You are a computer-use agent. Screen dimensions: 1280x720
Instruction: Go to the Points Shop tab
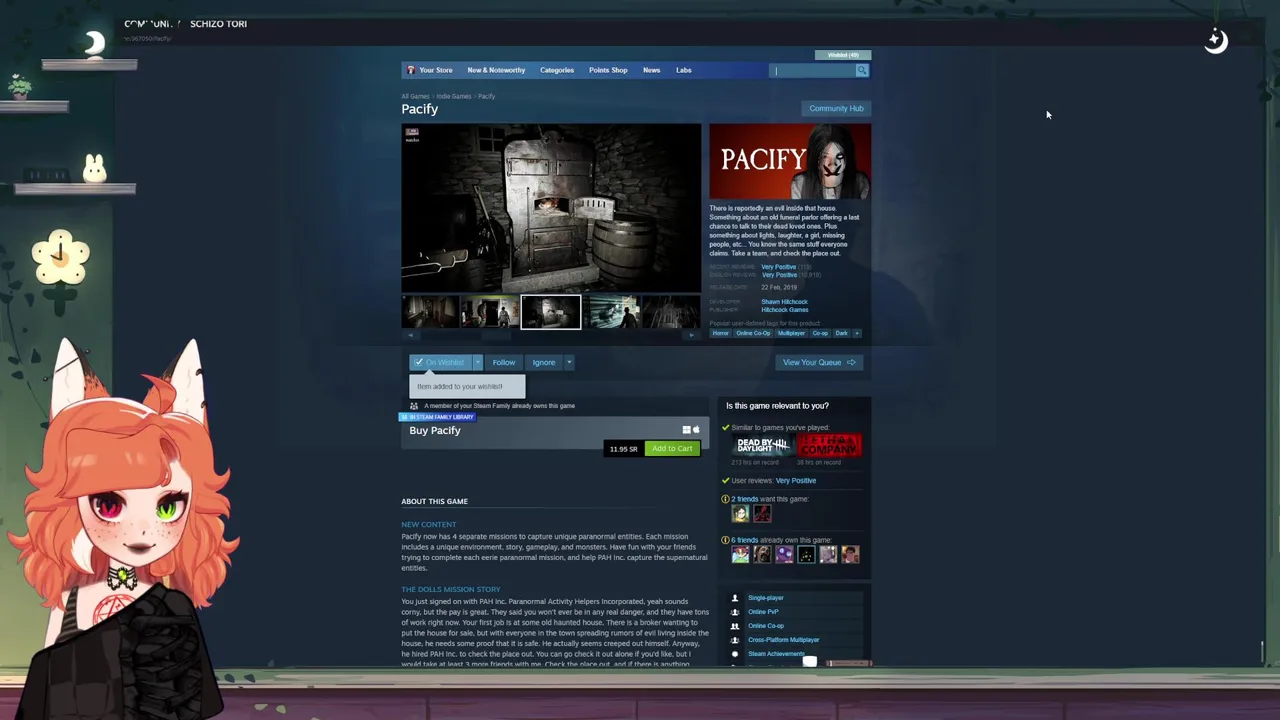(x=608, y=70)
